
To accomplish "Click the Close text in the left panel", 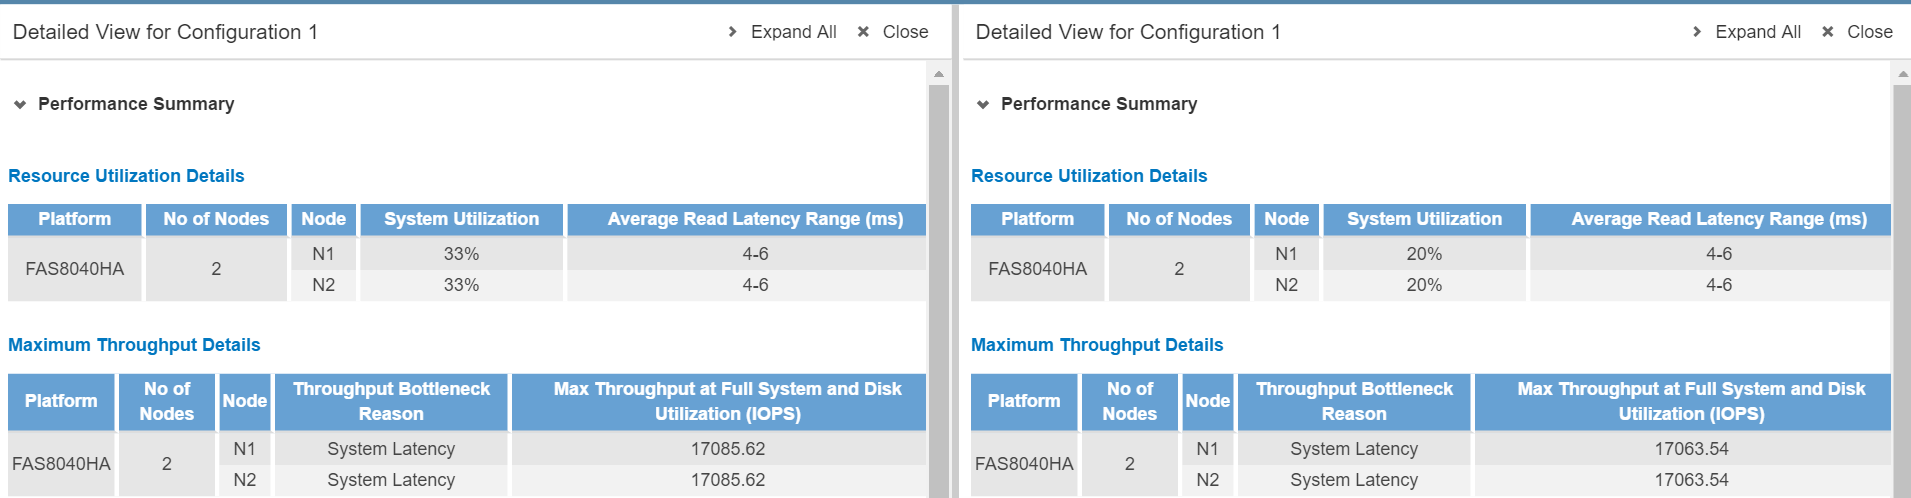I will (x=905, y=32).
